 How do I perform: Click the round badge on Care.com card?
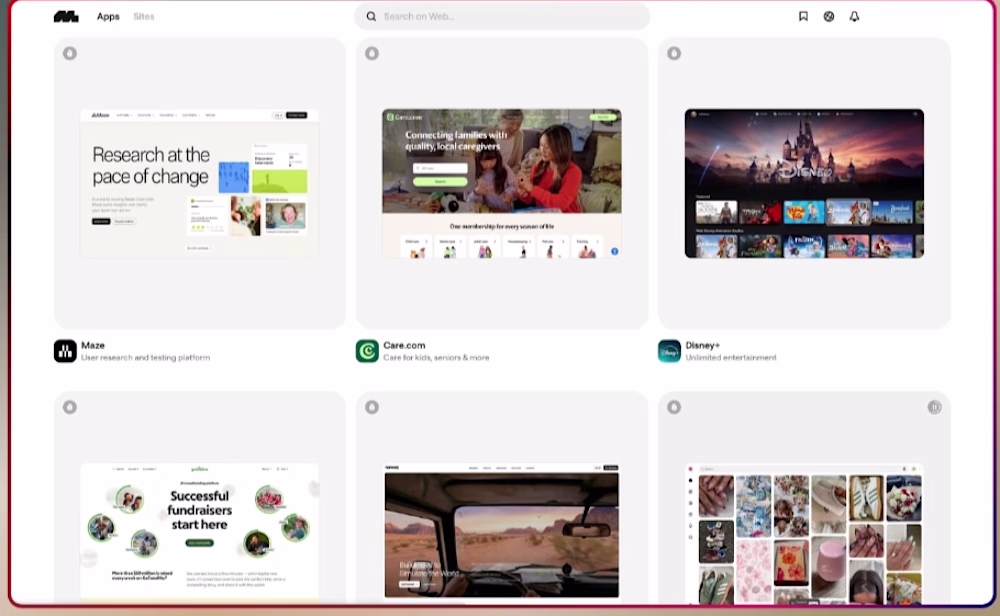372,54
